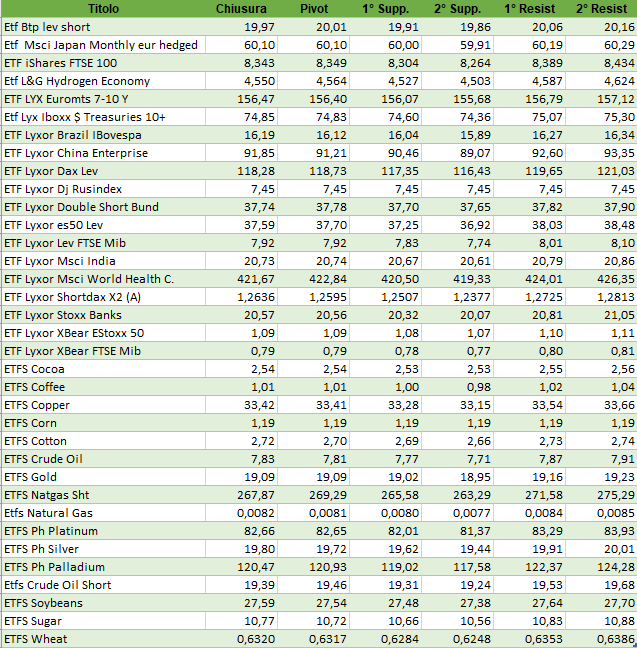
Task: Click 2° Supp. value 0,98 for ETFS Coffee
Action: point(457,387)
